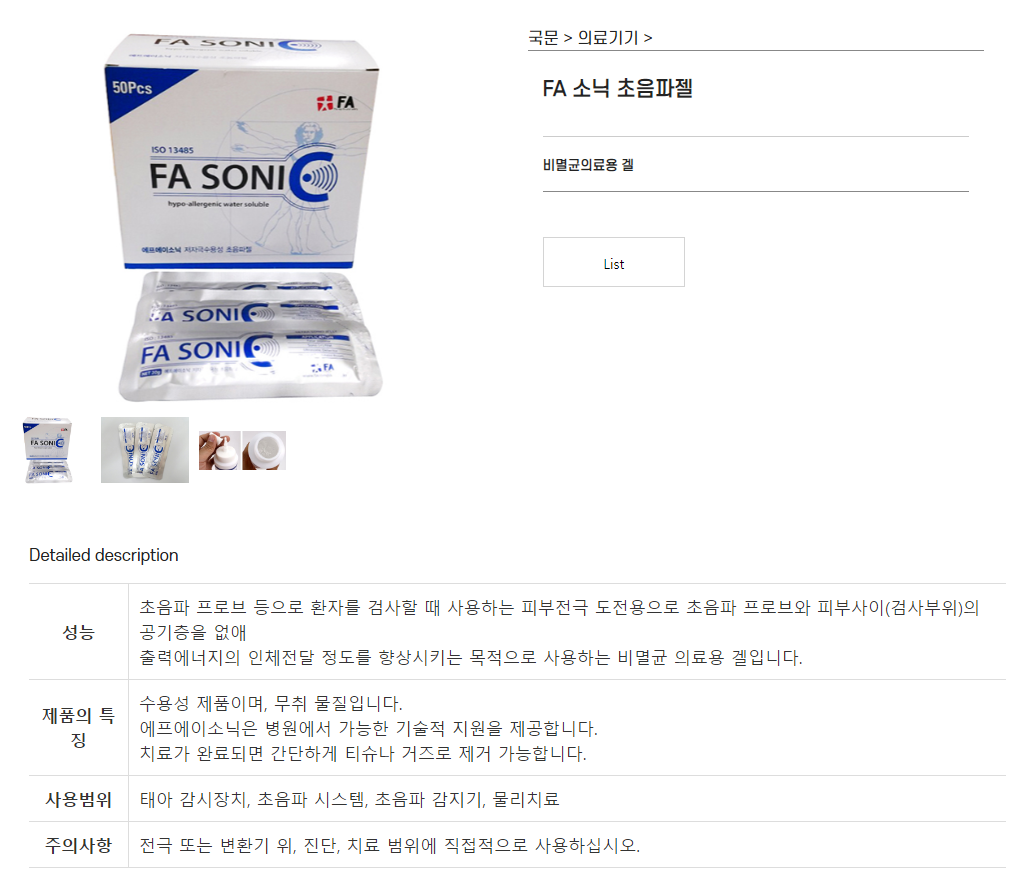Select the FA Sonic box thumbnail
Image resolution: width=1025 pixels, height=891 pixels.
pyautogui.click(x=48, y=450)
